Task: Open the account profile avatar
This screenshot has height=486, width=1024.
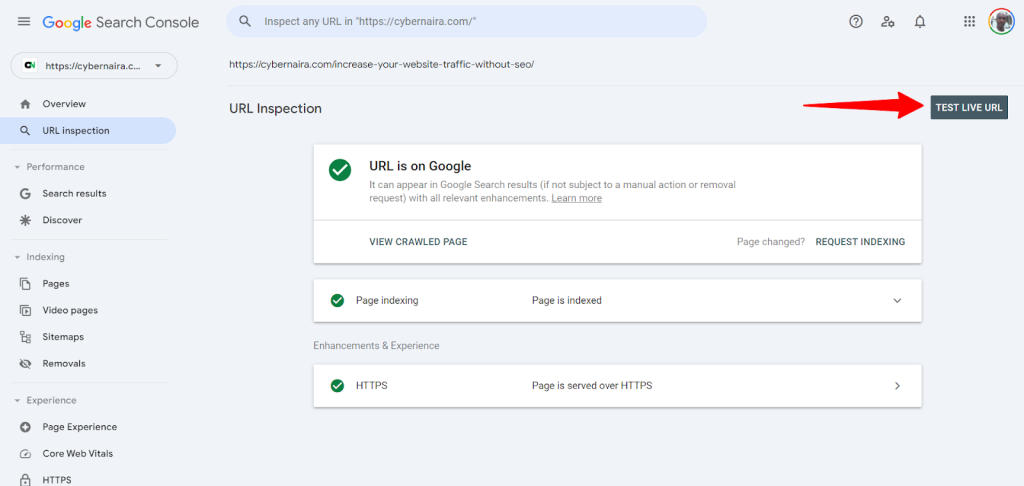Action: [x=1001, y=22]
